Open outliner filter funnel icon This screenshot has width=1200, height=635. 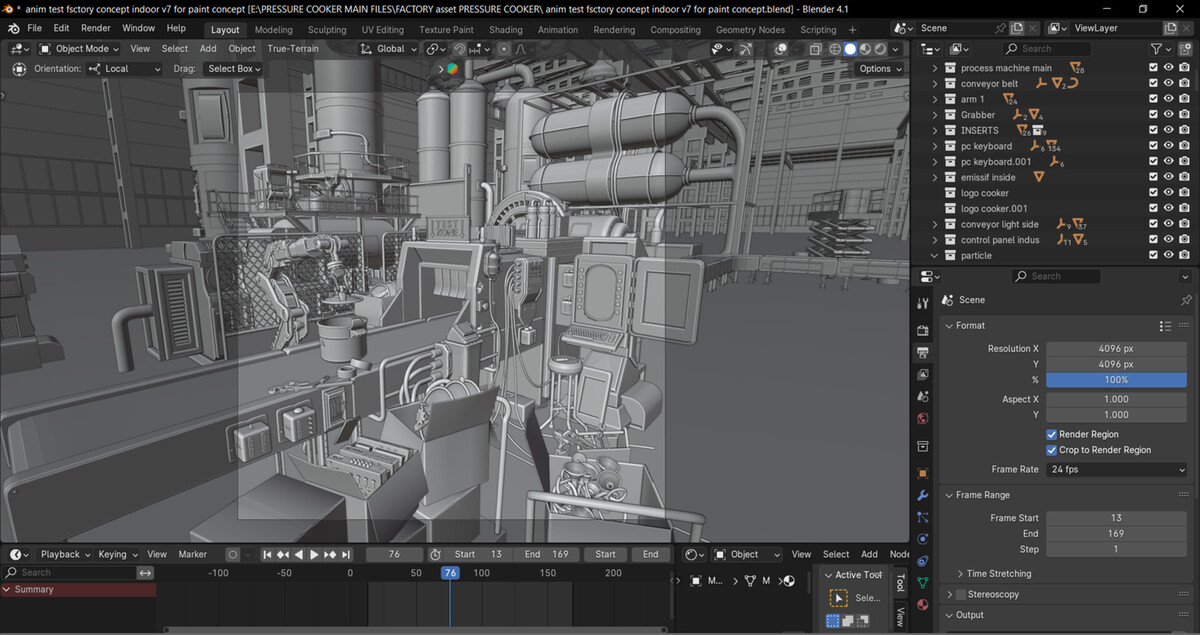pos(1157,49)
